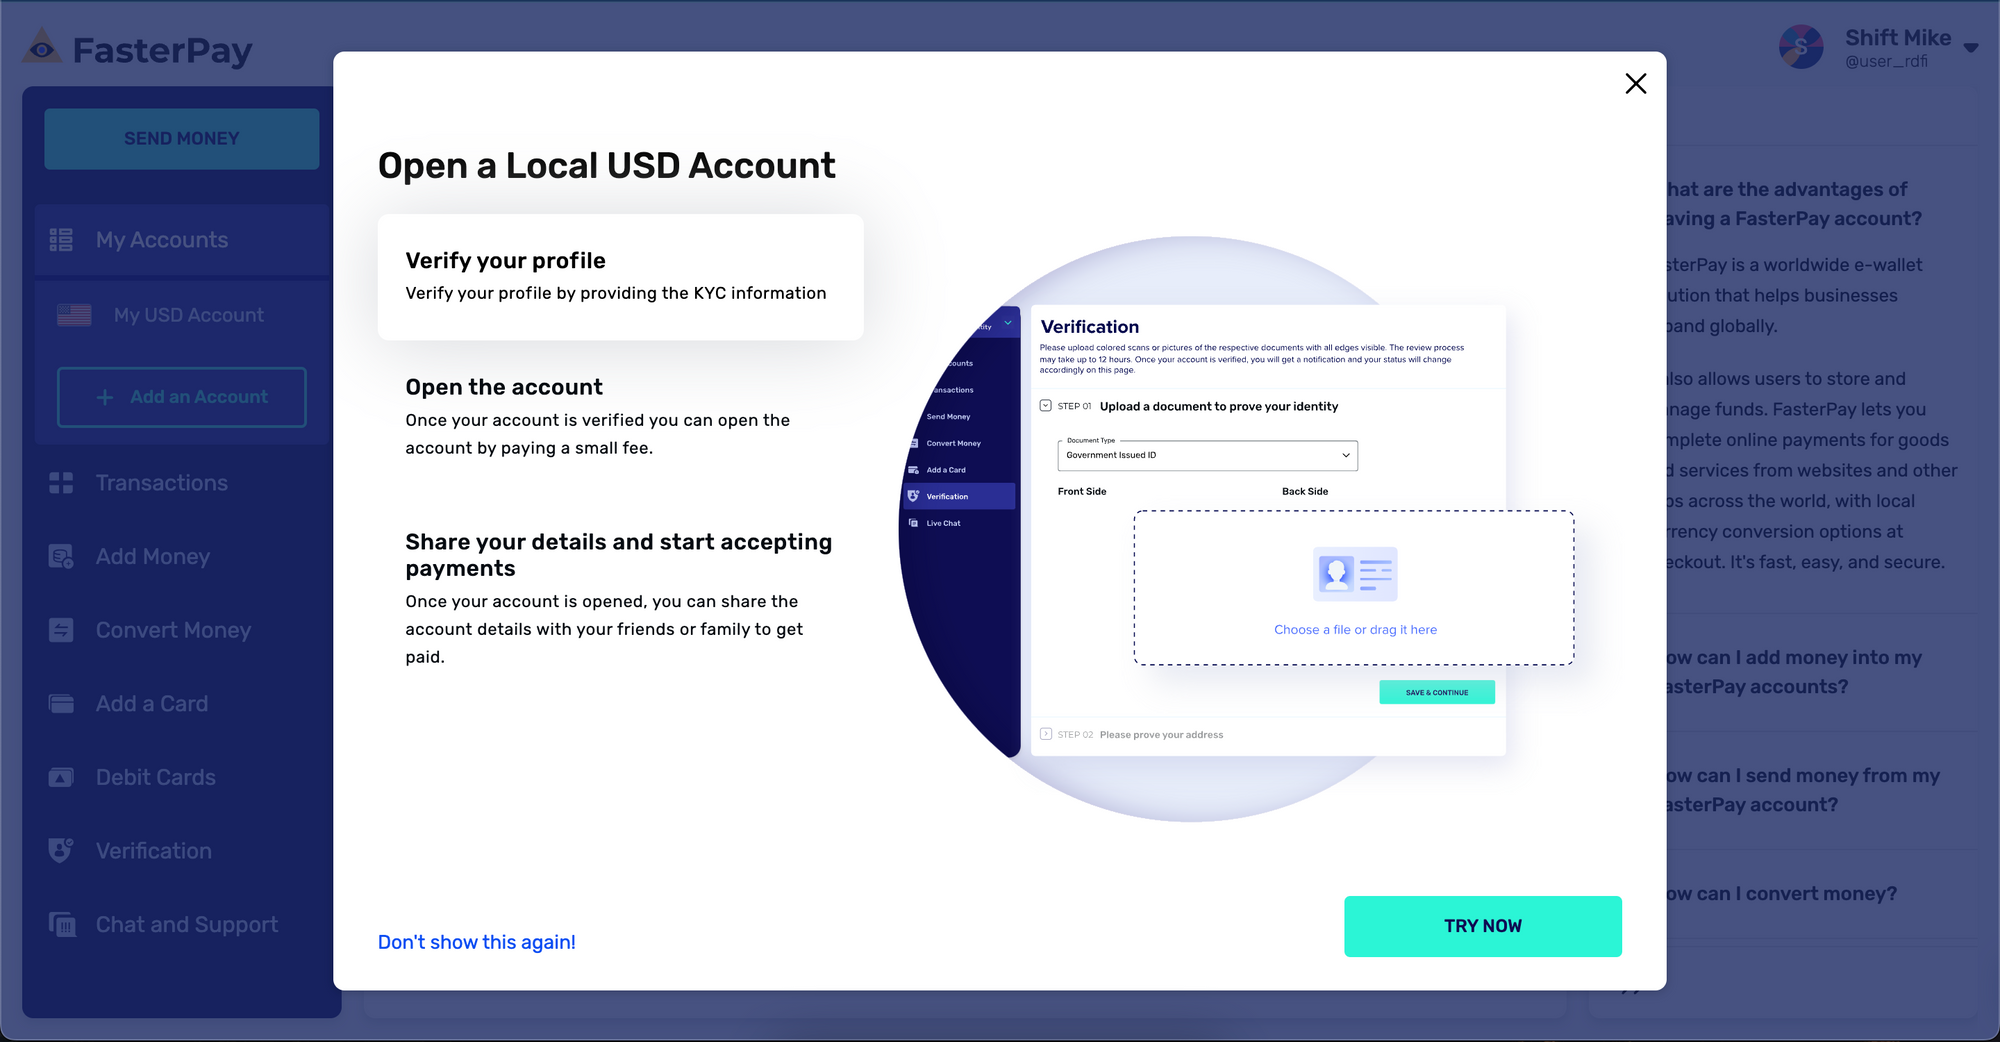
Task: Click the Transactions grid icon
Action: (x=61, y=483)
